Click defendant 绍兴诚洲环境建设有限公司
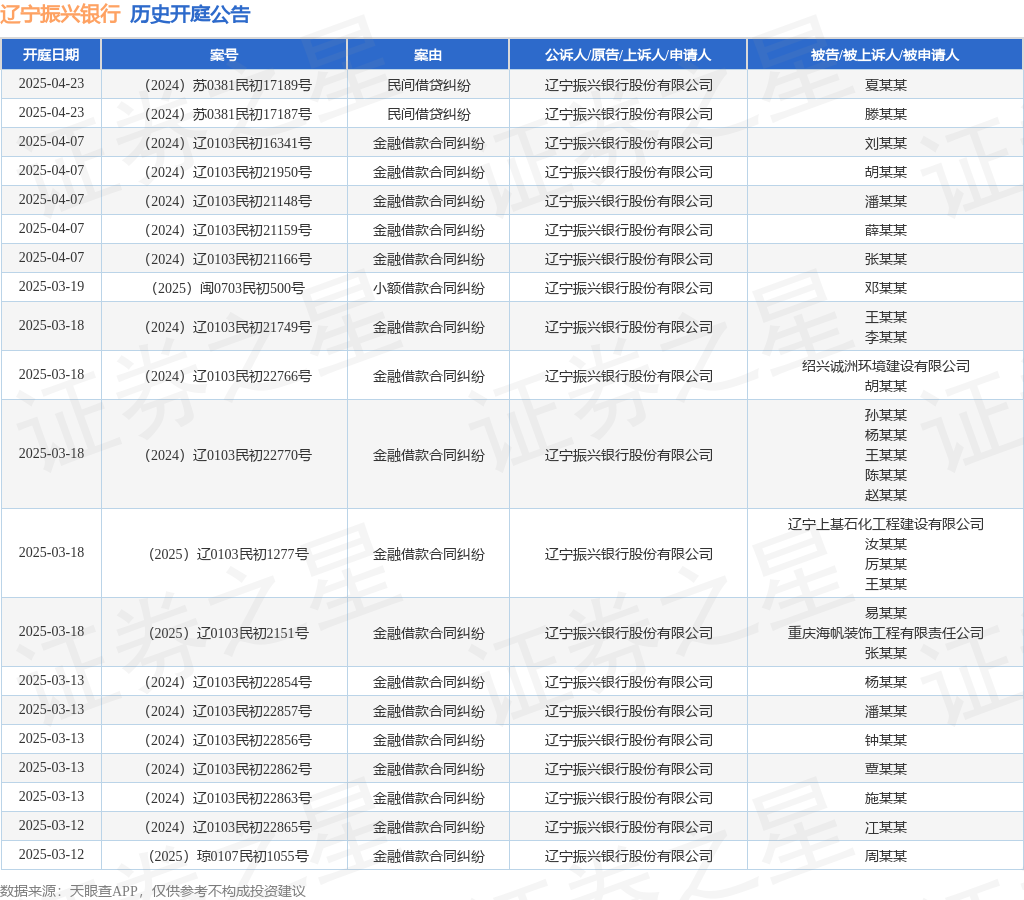This screenshot has width=1024, height=900. click(x=886, y=366)
